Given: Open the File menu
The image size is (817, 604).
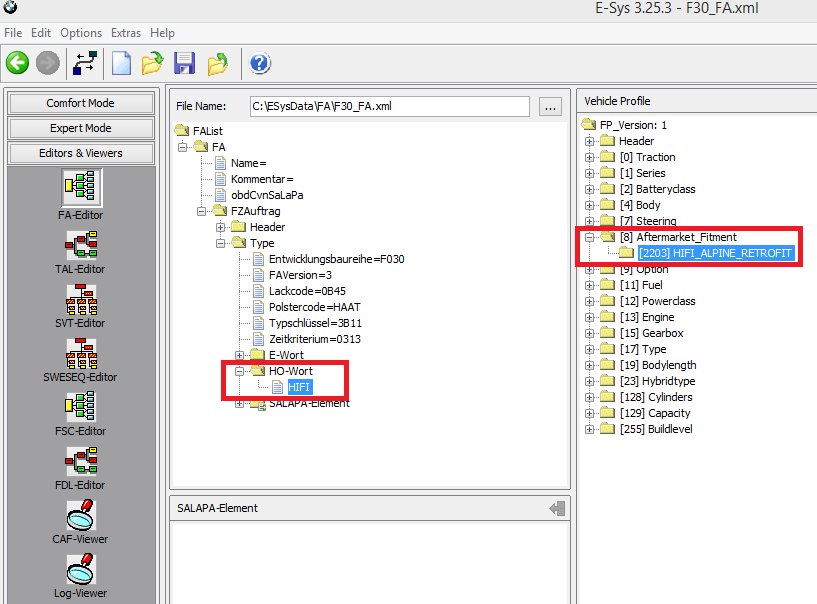Looking at the screenshot, I should 13,33.
